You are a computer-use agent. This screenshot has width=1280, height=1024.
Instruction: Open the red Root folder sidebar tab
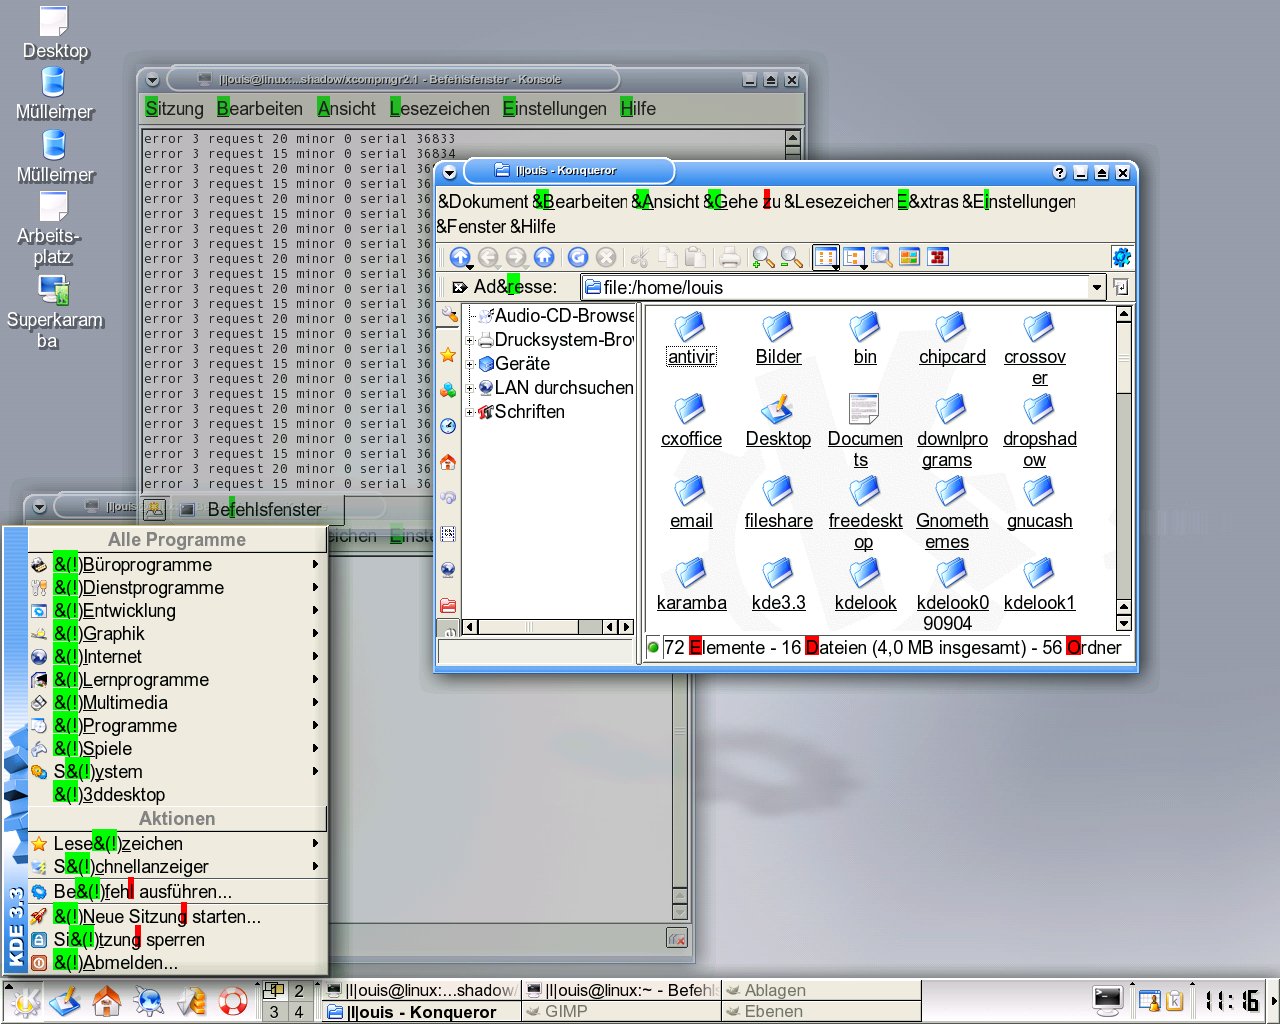pos(448,606)
